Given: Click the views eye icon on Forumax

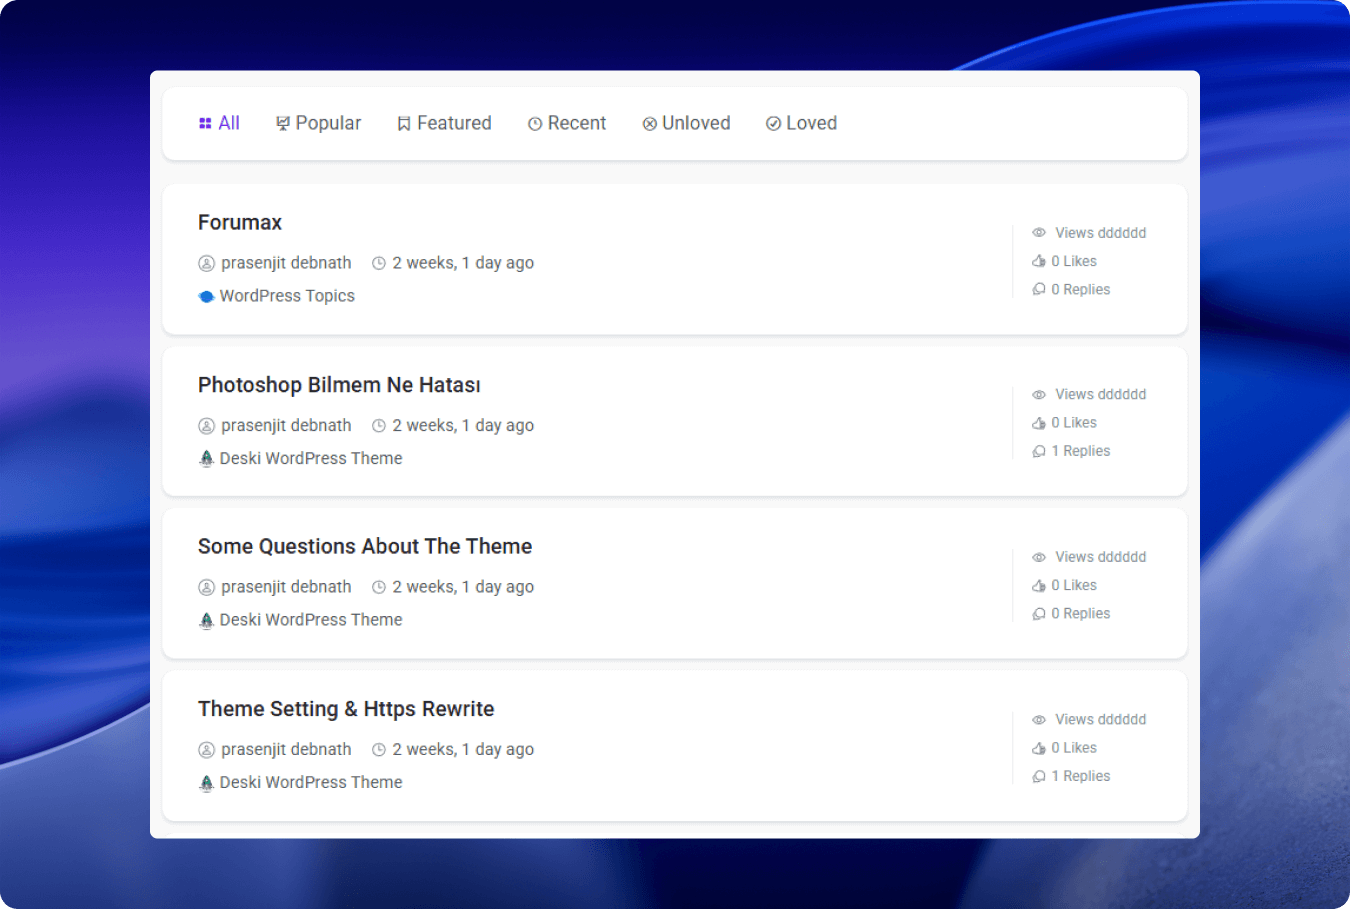Looking at the screenshot, I should click(1039, 232).
